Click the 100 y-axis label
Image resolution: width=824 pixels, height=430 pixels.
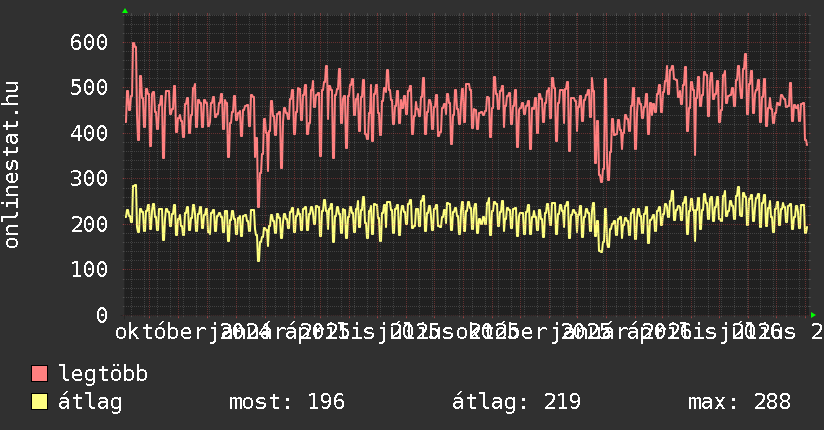89,269
